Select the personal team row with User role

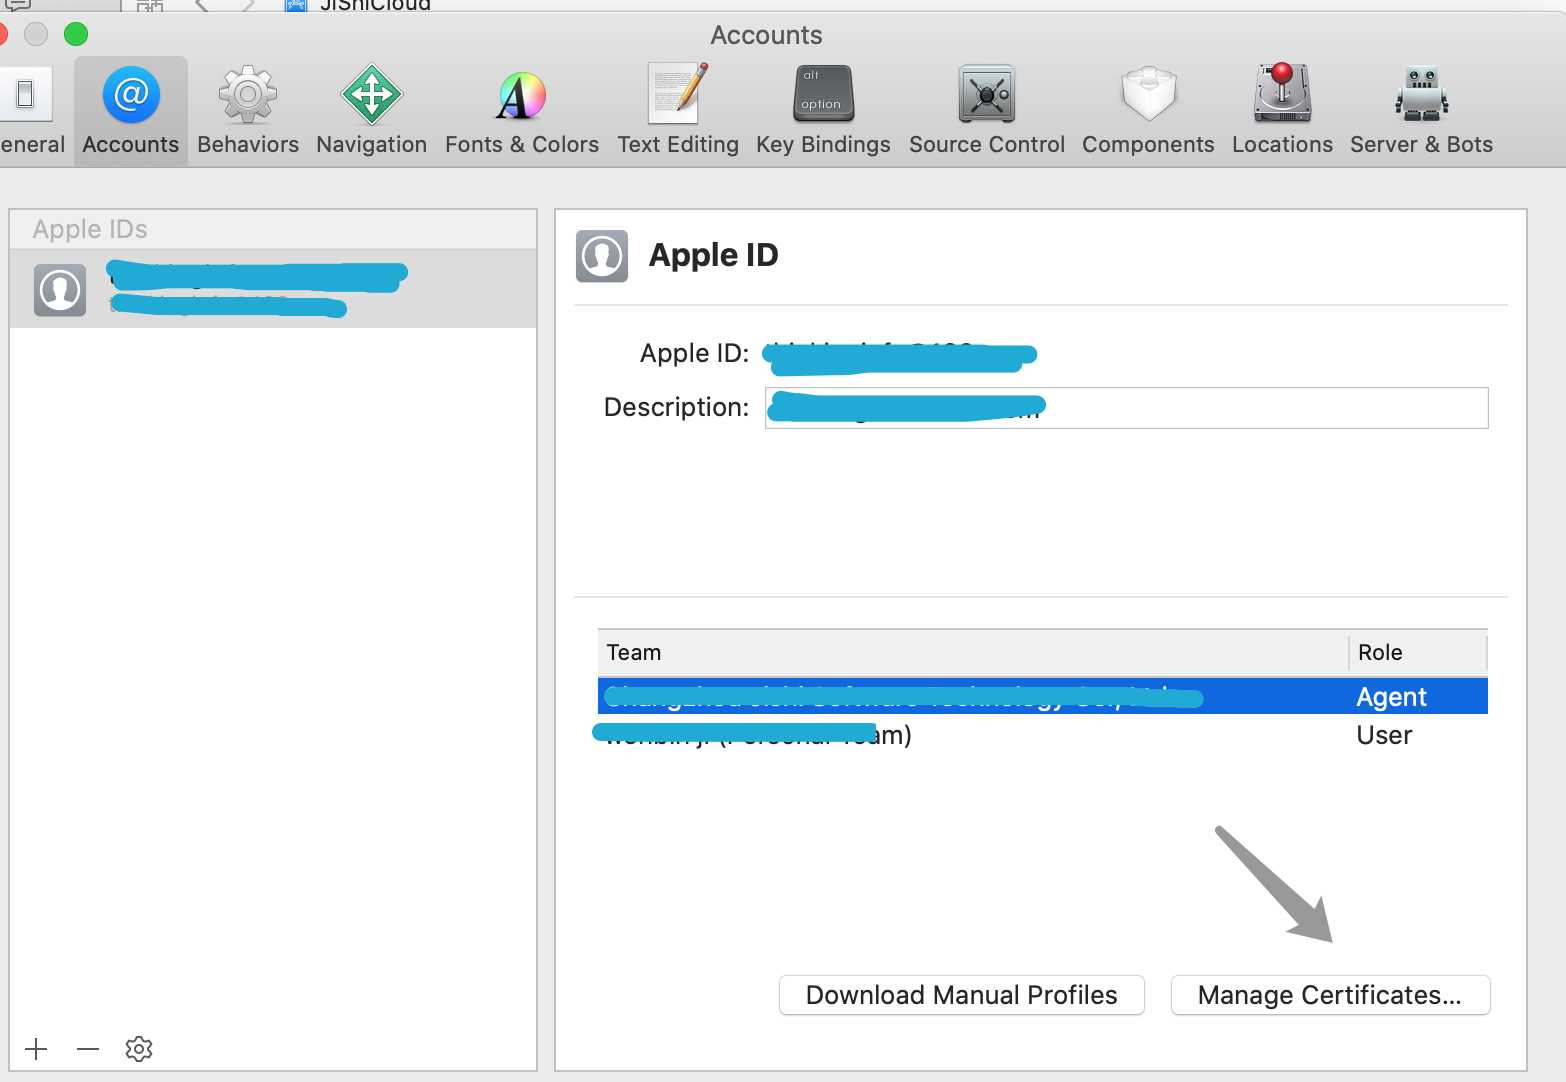click(1042, 735)
